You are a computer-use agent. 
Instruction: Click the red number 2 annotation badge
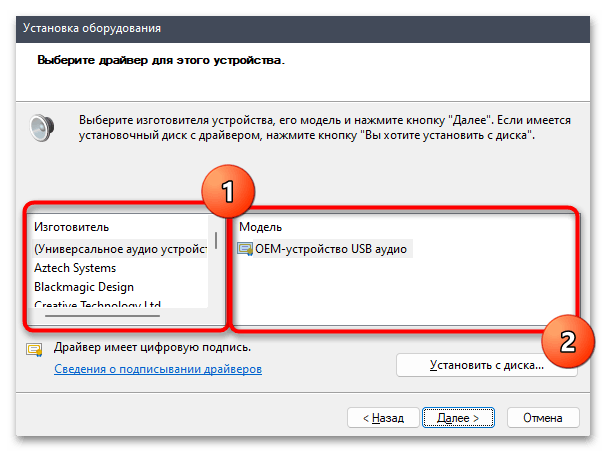click(568, 342)
